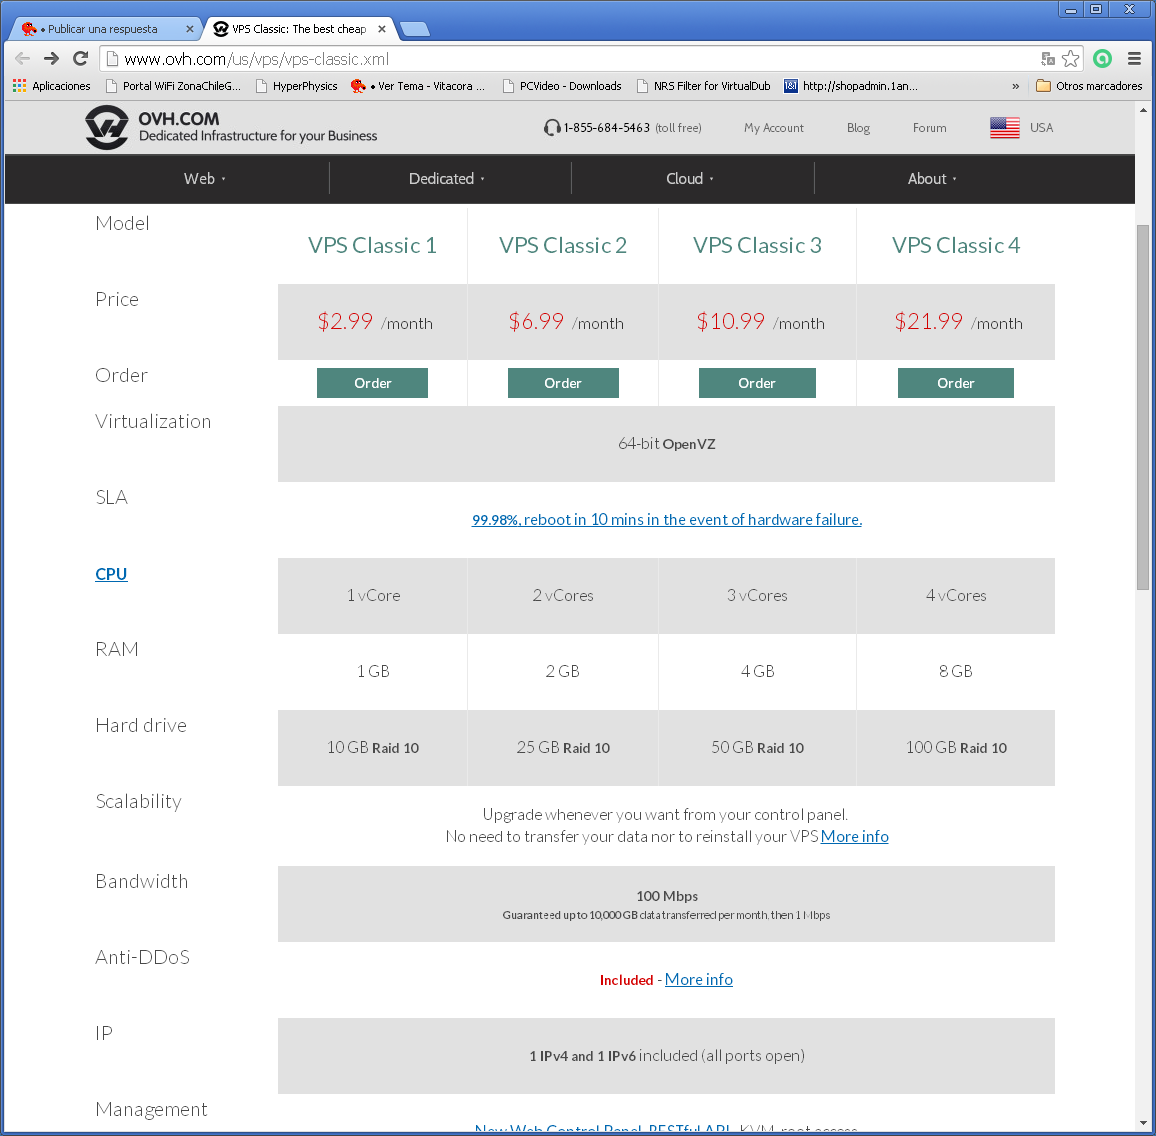Image resolution: width=1156 pixels, height=1136 pixels.
Task: Open the Aplicaciones apps shortcut
Action: point(51,86)
